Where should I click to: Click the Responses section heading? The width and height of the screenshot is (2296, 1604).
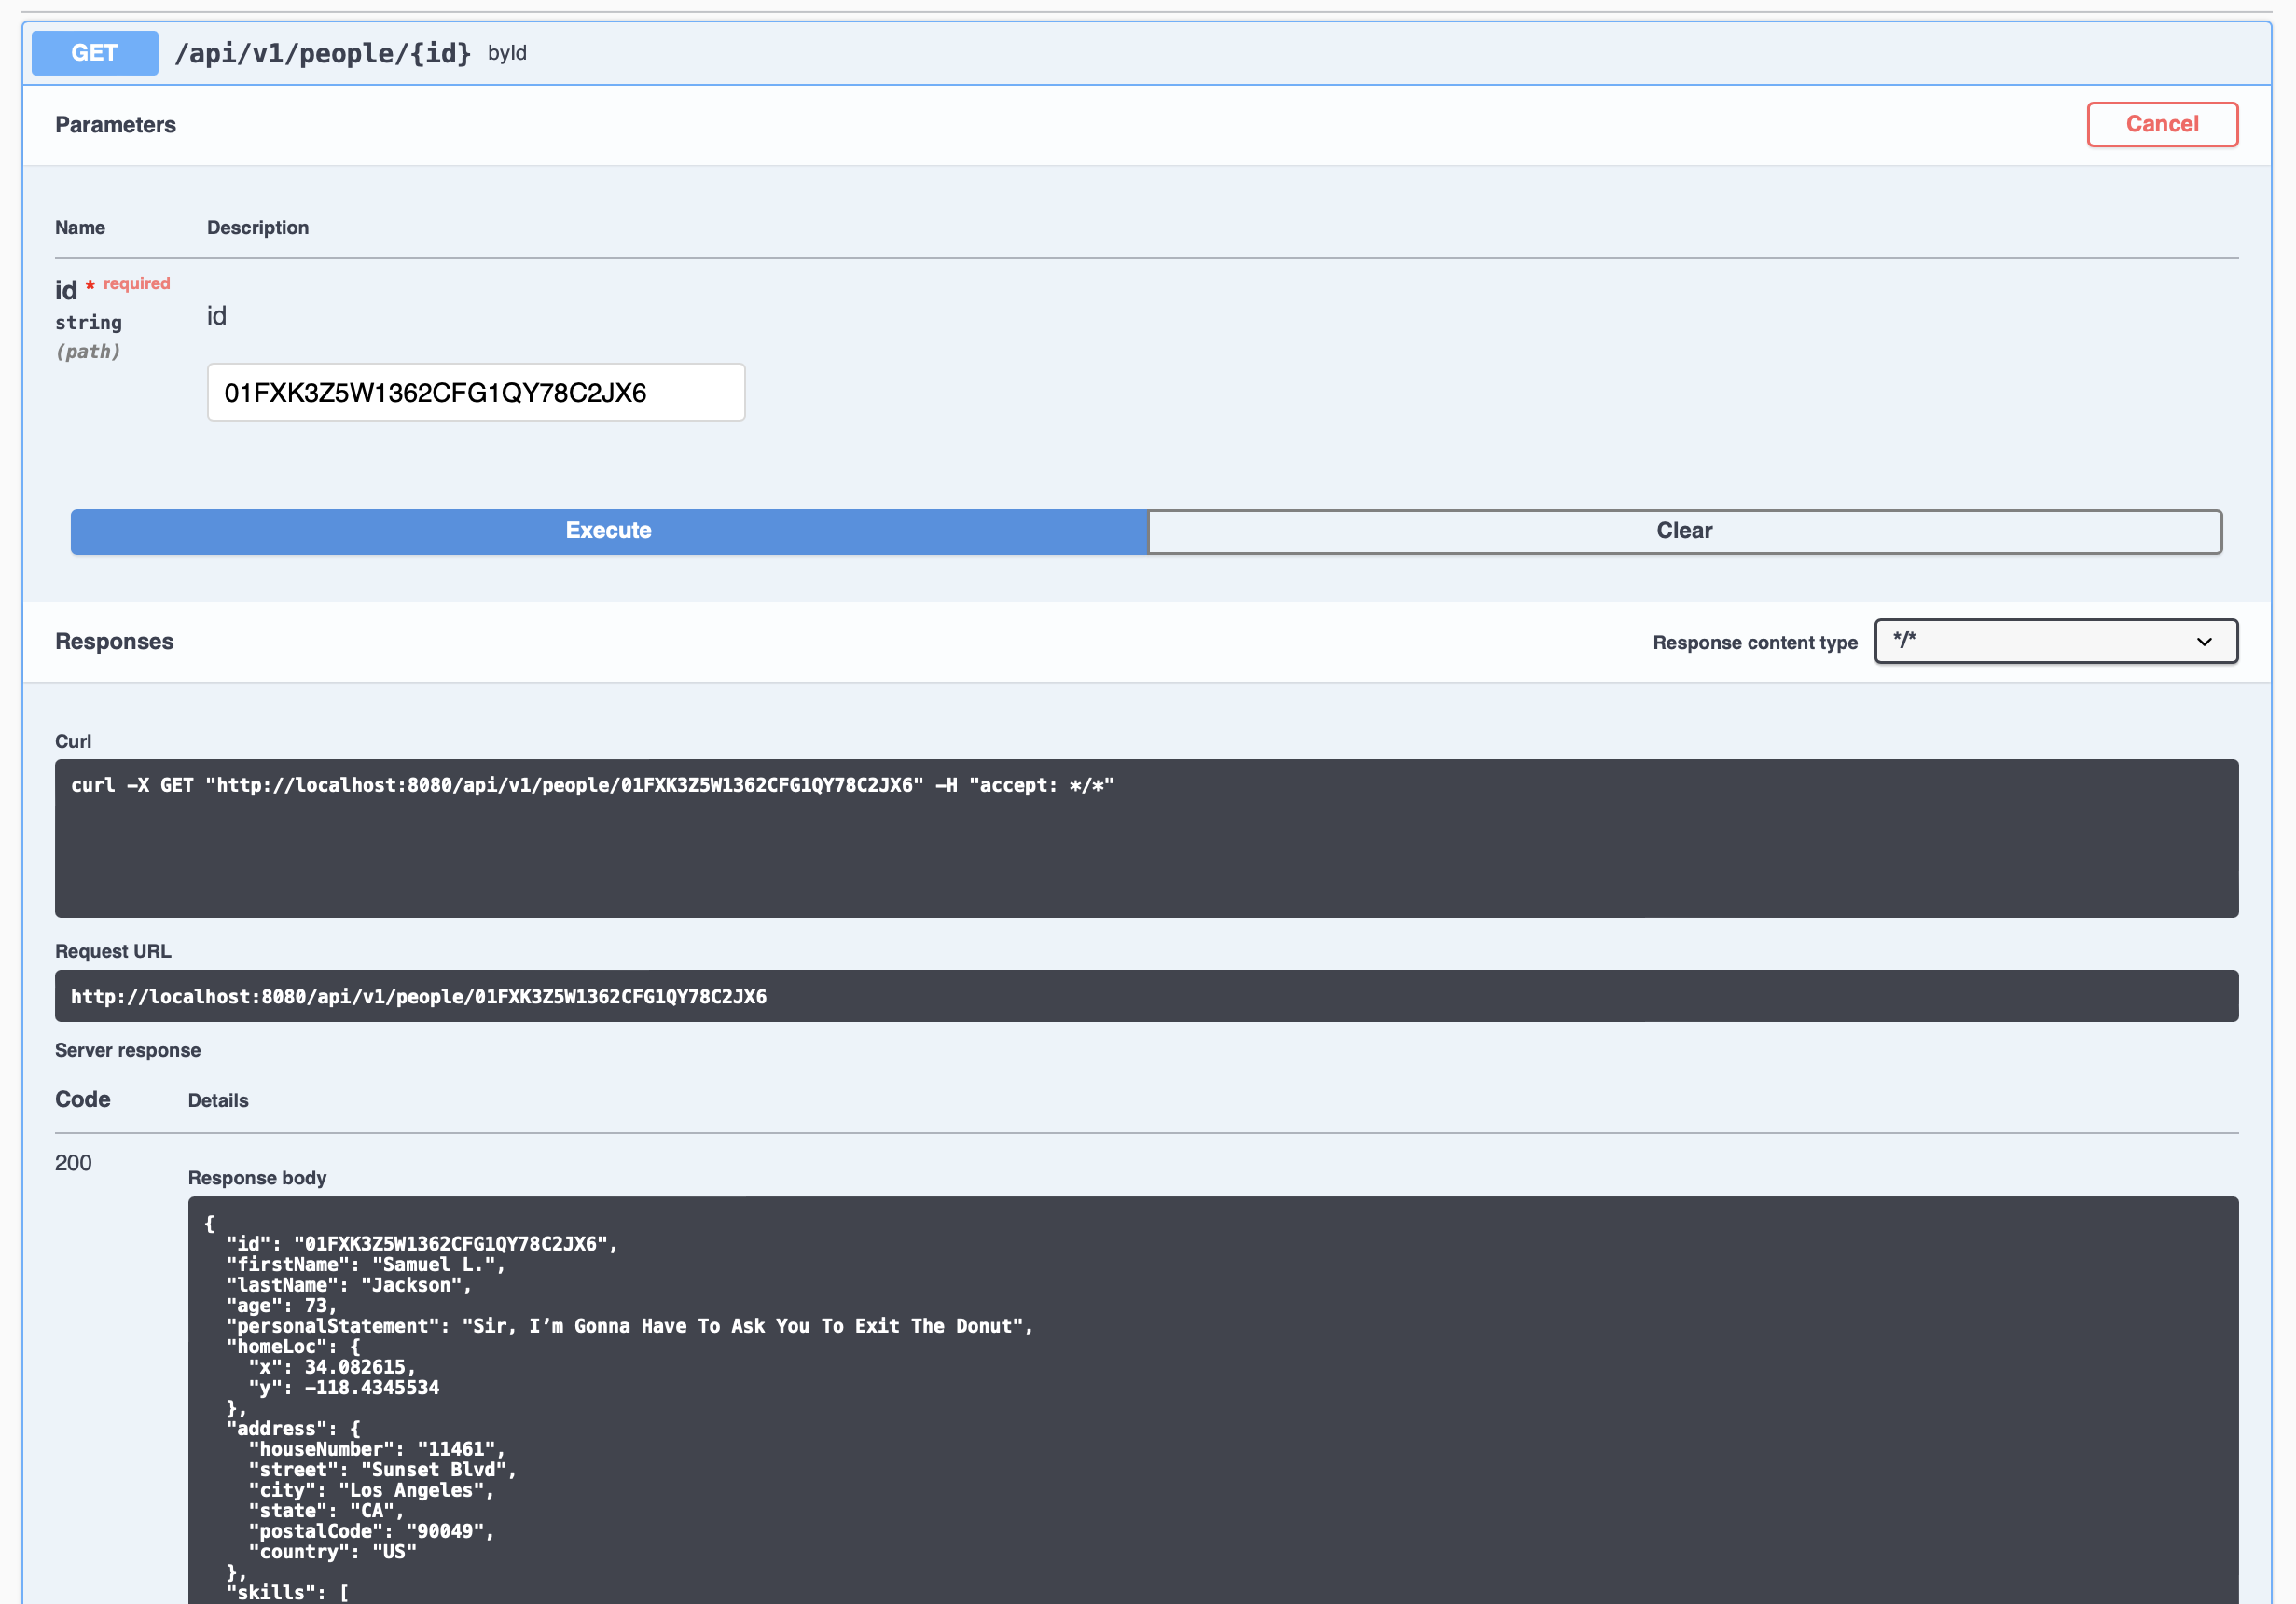pos(114,641)
